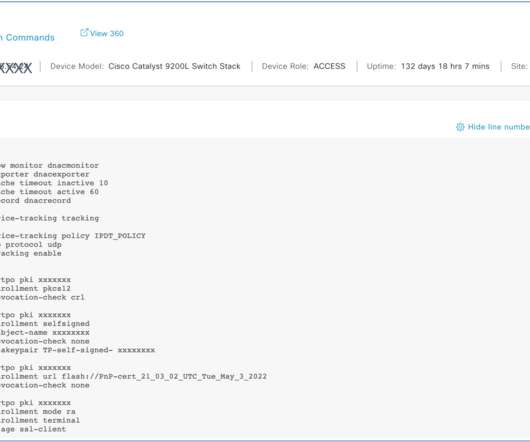Image resolution: width=530 pixels, height=442 pixels.
Task: Click the View 360 external-link icon
Action: [x=84, y=32]
